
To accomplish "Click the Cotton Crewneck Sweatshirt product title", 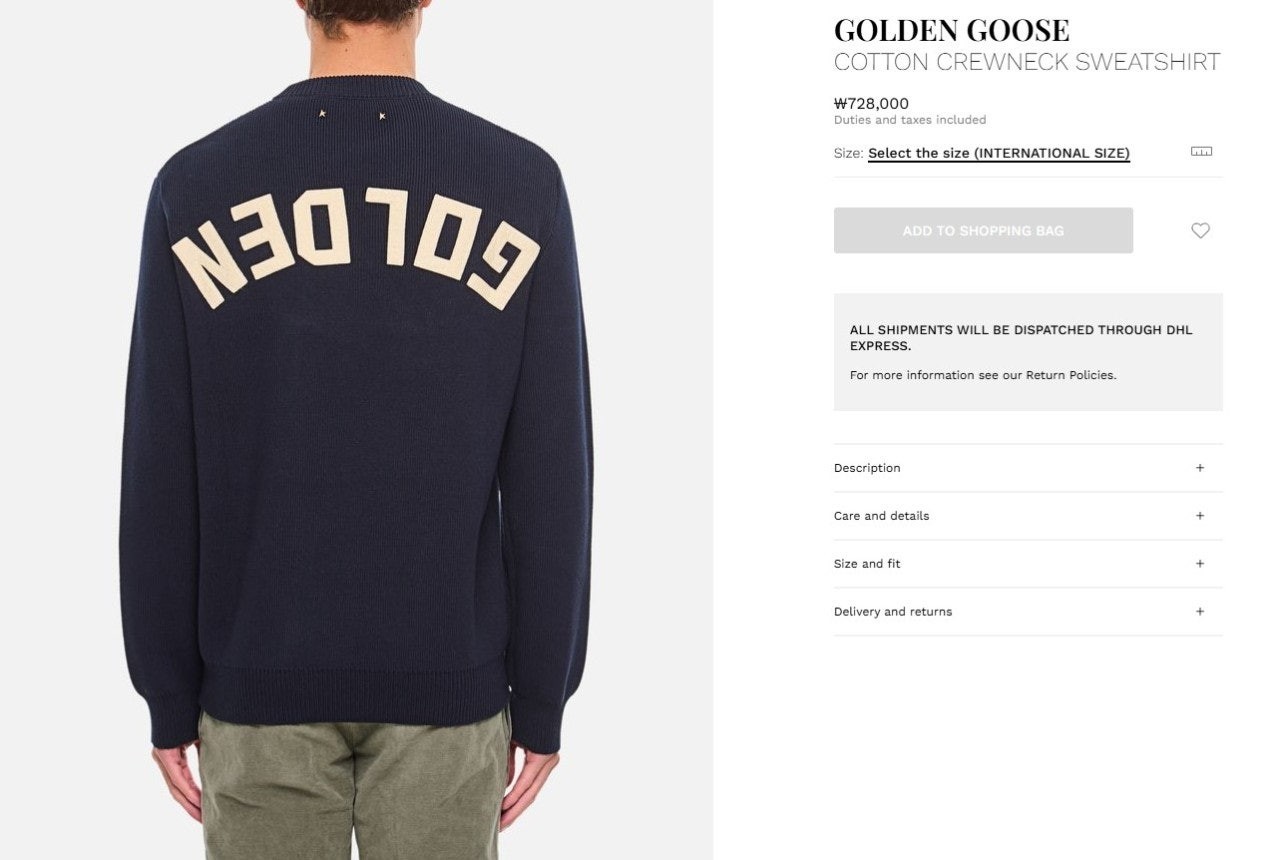I will pos(1027,62).
